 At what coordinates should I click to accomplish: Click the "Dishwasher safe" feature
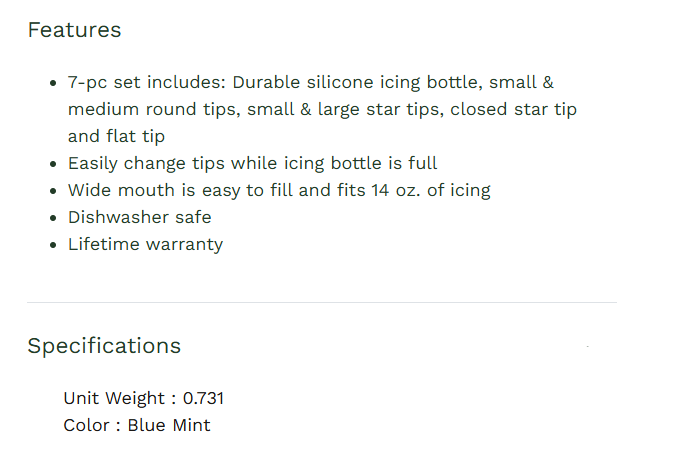coord(139,217)
